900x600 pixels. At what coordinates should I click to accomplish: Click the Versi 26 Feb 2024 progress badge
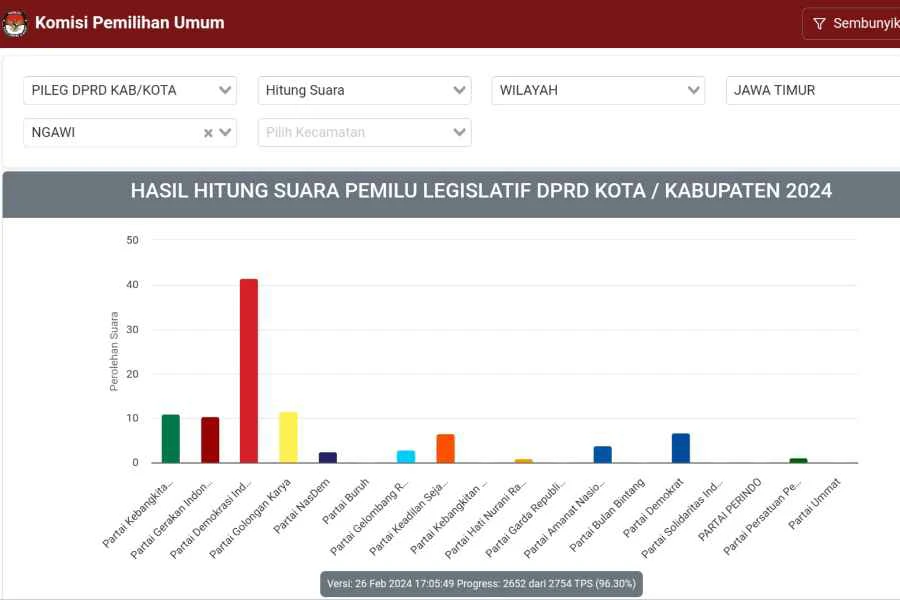point(482,584)
